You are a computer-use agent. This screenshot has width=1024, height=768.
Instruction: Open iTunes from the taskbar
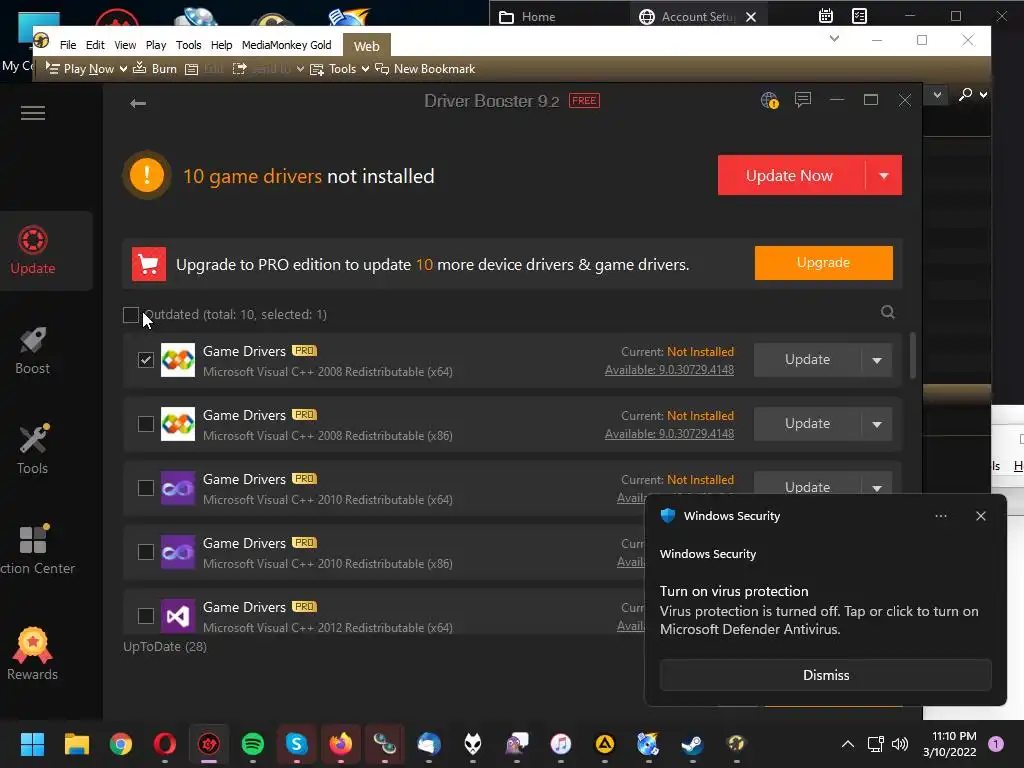point(561,744)
